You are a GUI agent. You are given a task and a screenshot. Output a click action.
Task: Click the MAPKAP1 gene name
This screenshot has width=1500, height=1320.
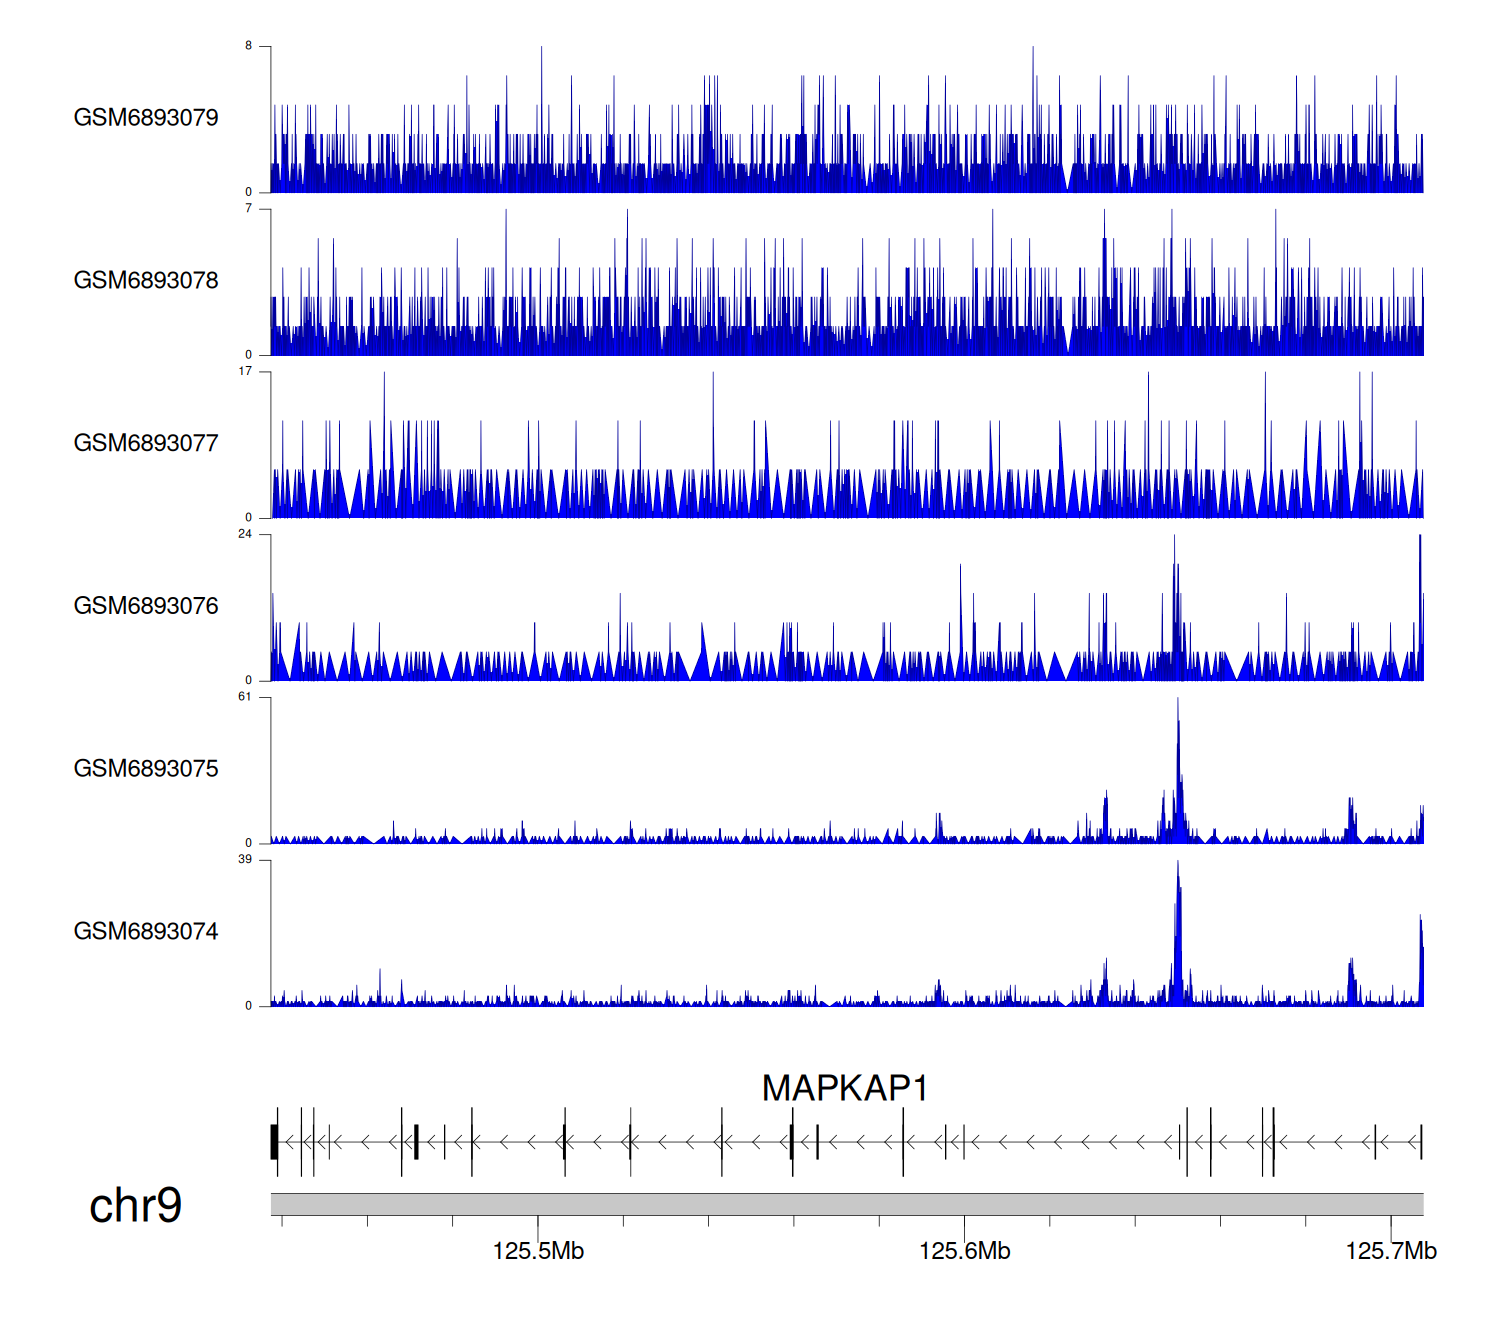(x=845, y=1088)
